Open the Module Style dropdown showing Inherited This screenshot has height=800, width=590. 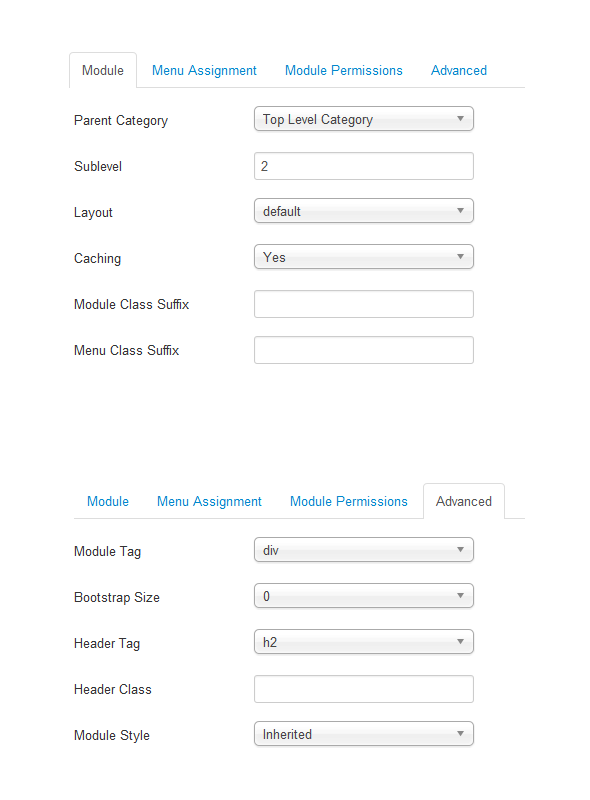pyautogui.click(x=363, y=734)
